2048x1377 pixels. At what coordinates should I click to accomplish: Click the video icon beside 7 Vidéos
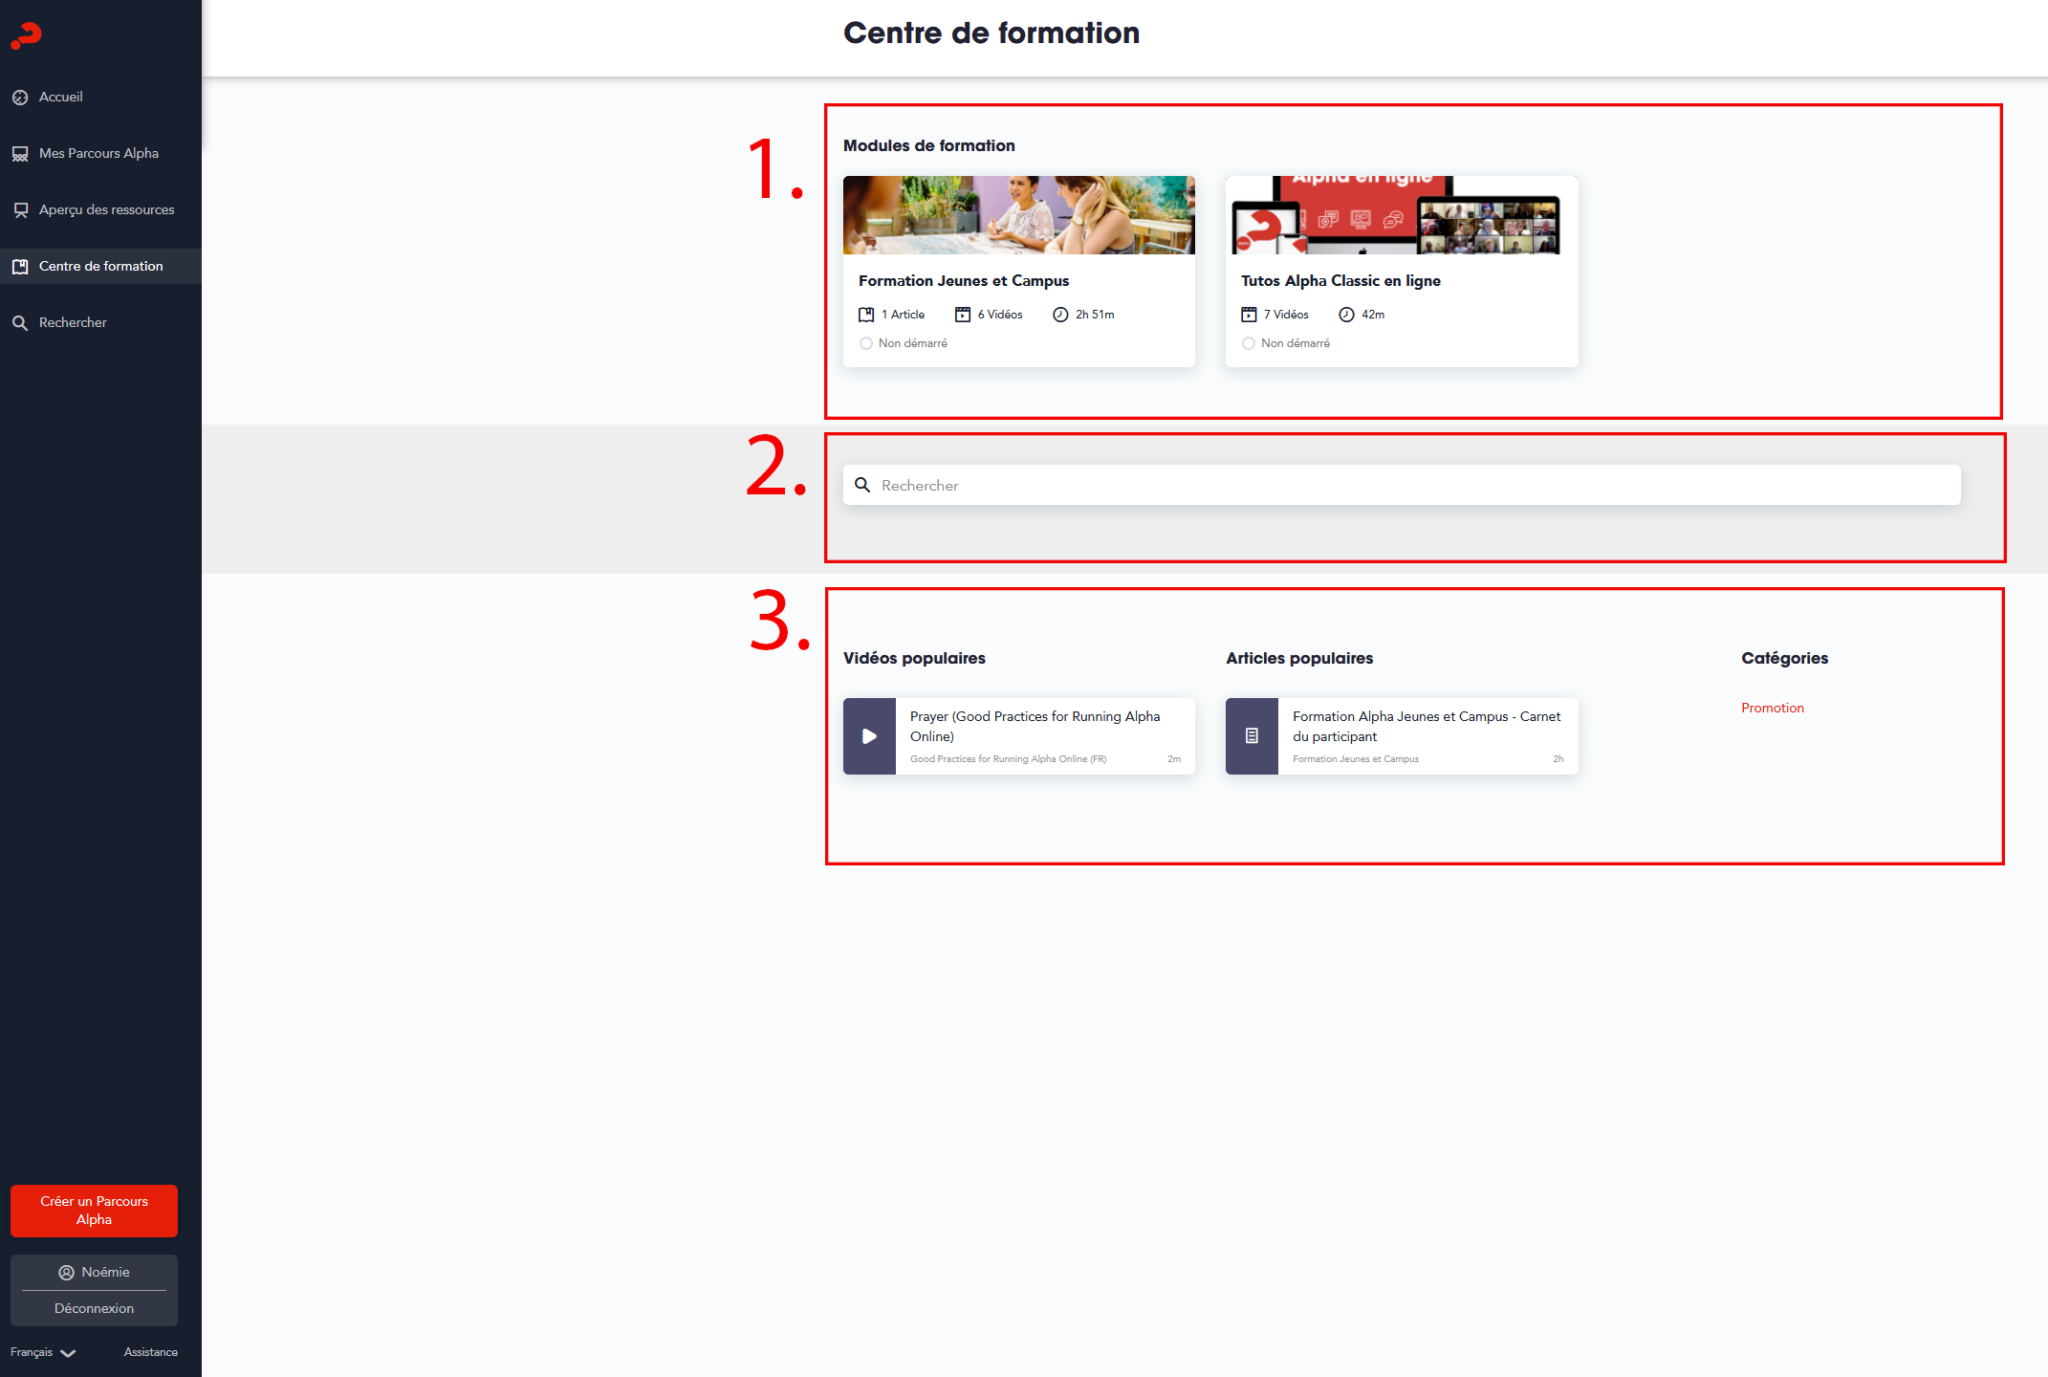1249,315
